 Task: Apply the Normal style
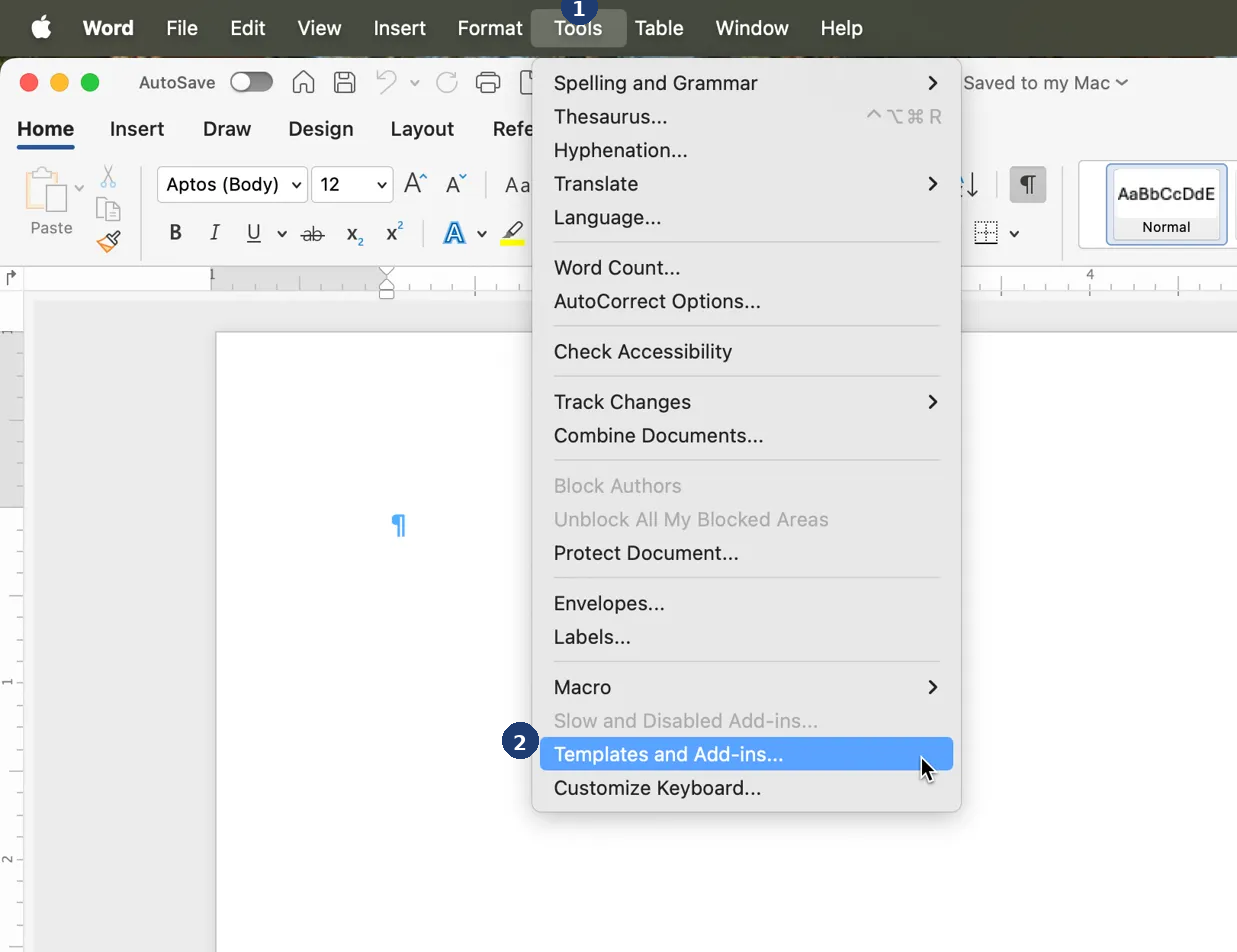pos(1166,205)
